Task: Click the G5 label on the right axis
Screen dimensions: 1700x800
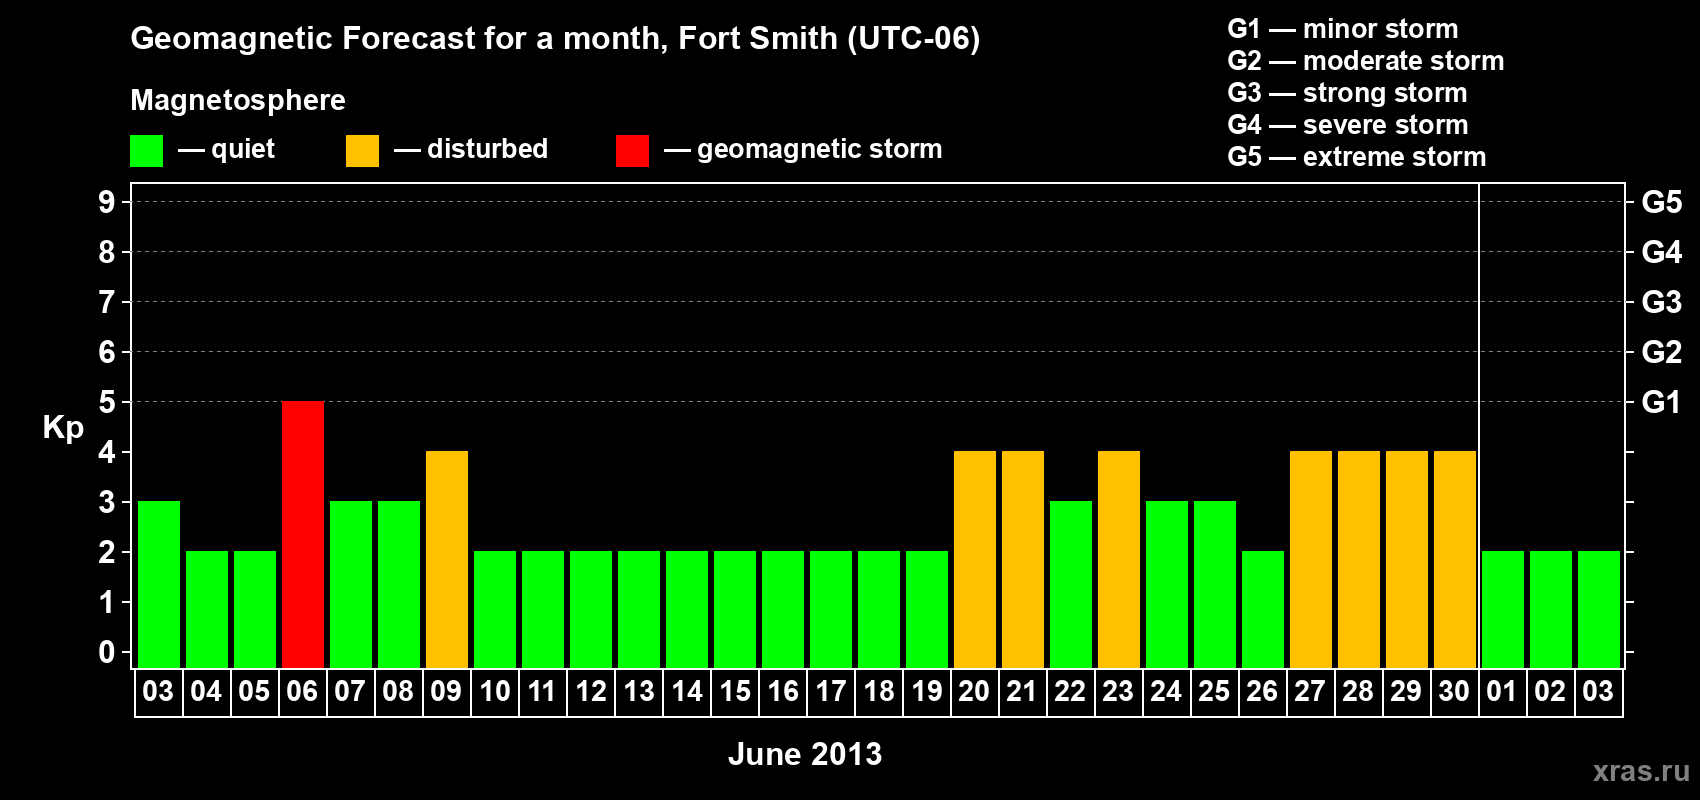Action: point(1661,202)
